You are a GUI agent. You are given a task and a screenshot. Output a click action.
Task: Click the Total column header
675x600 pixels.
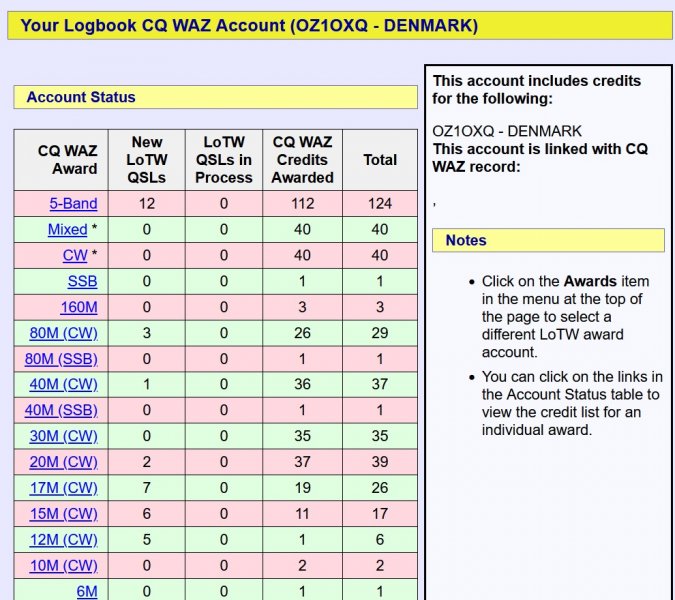[380, 160]
